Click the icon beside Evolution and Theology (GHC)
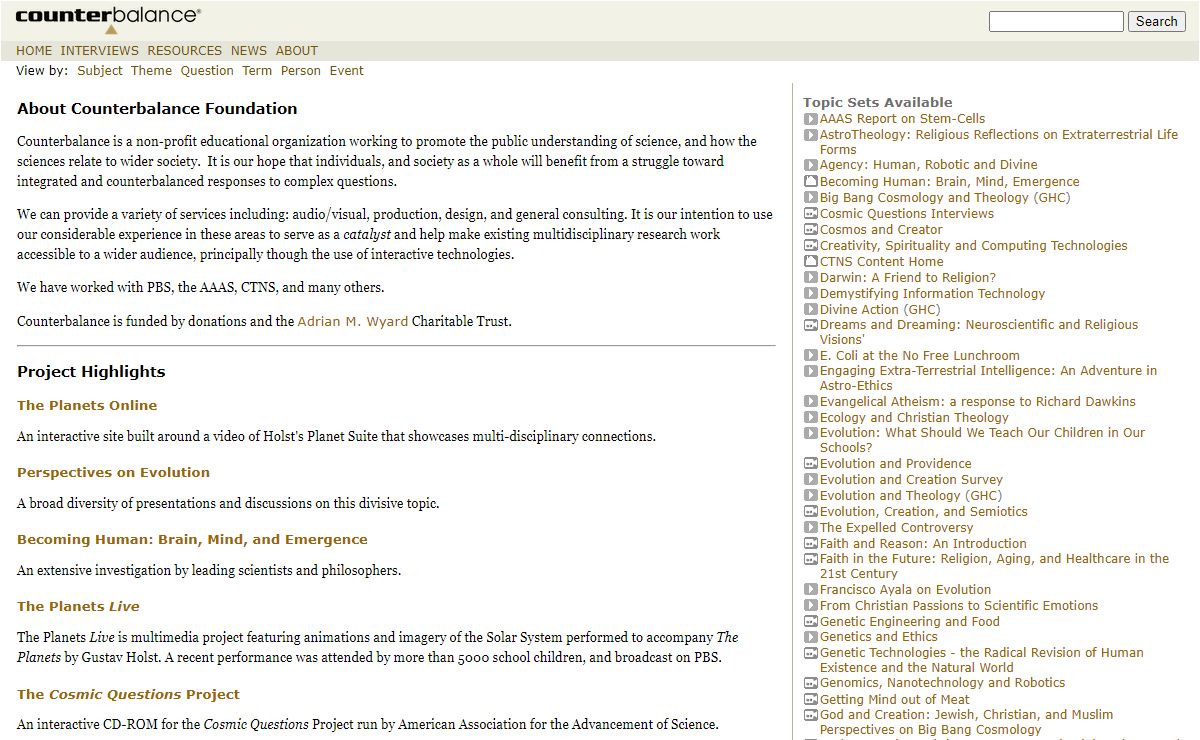The width and height of the screenshot is (1200, 740). tap(811, 496)
